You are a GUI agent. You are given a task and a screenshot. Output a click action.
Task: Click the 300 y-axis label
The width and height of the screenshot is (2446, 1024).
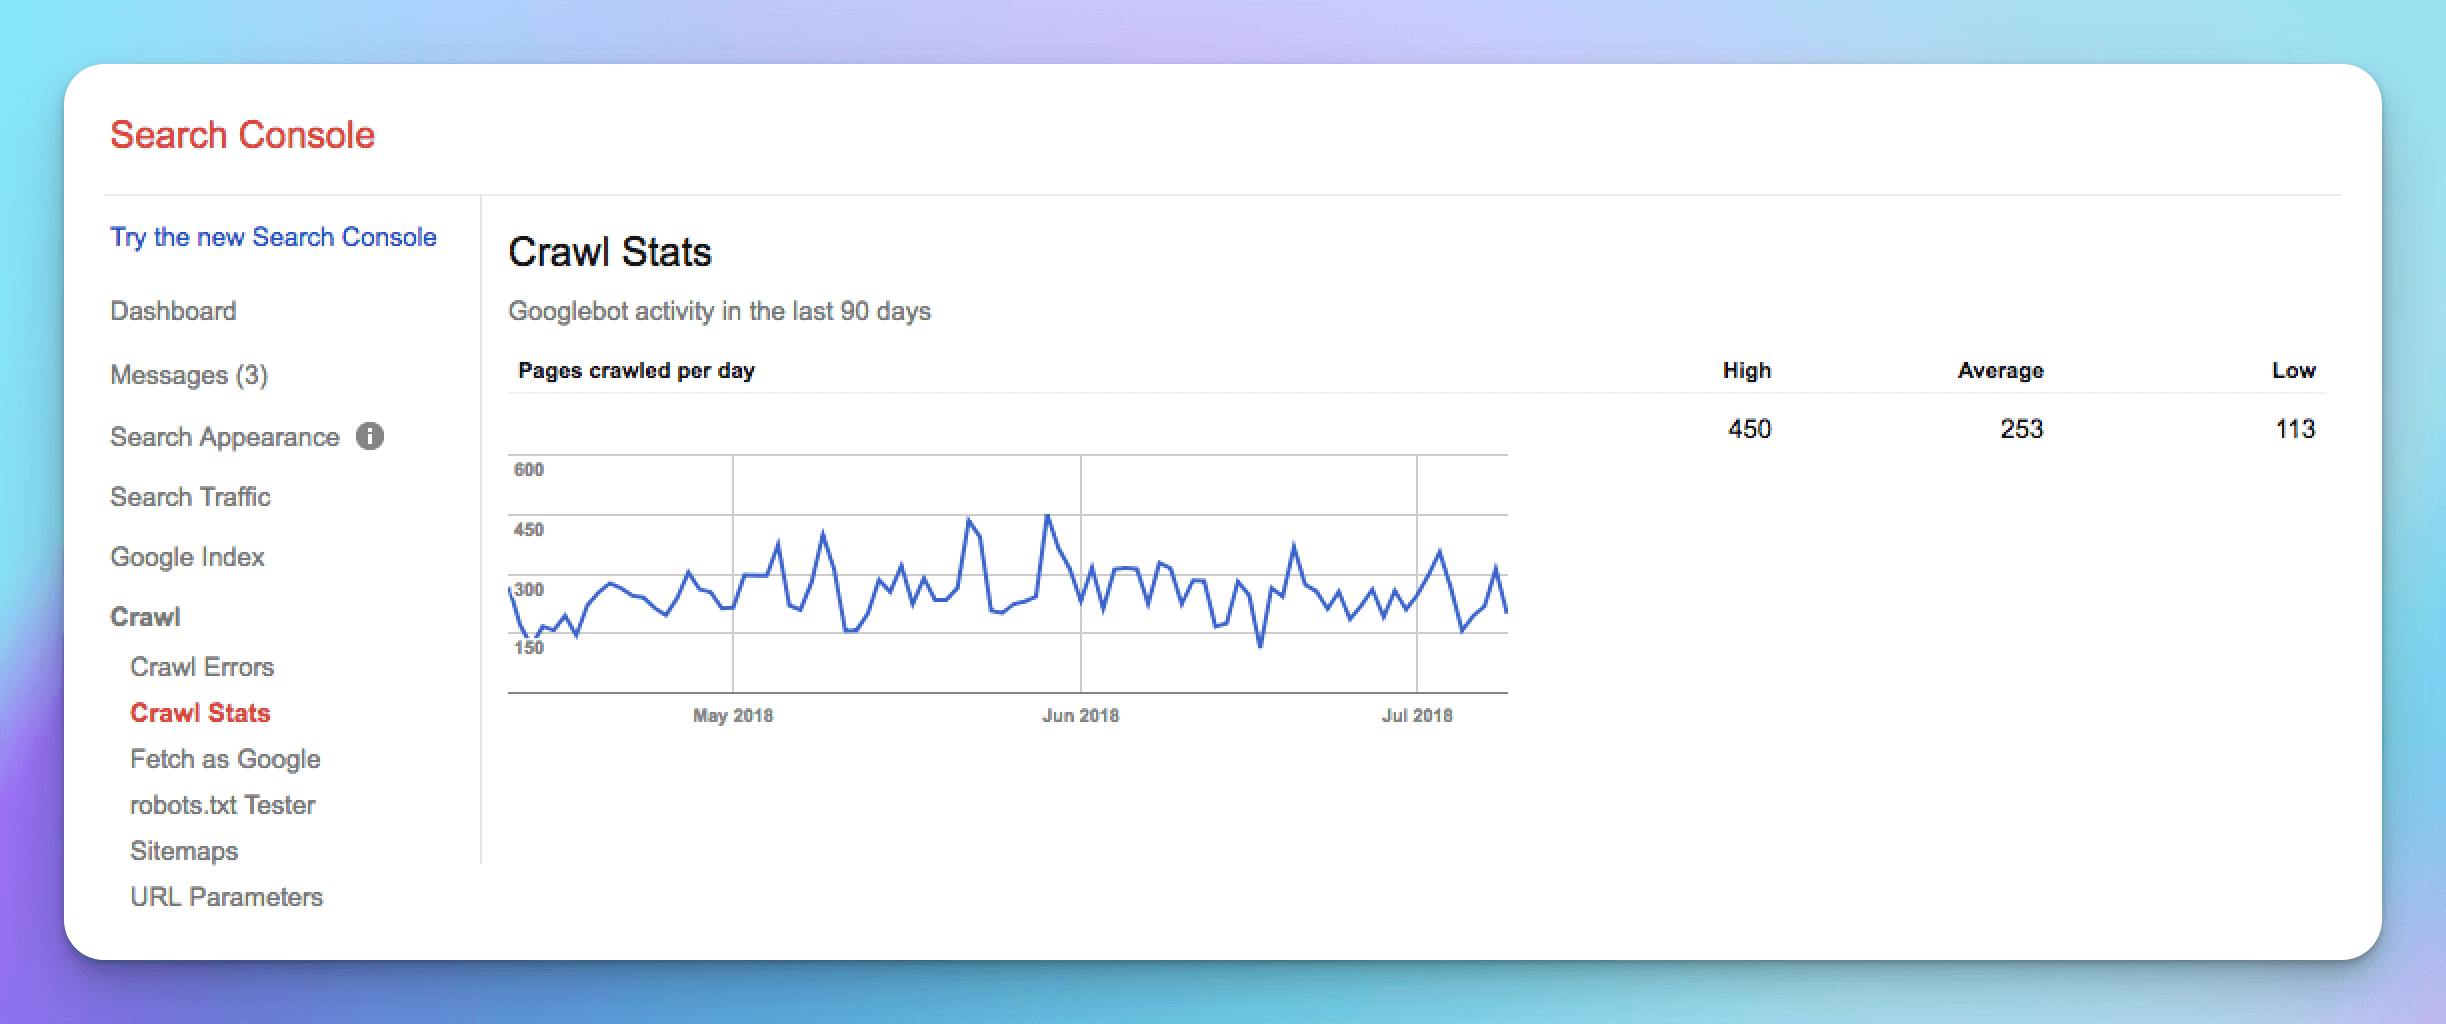click(529, 589)
